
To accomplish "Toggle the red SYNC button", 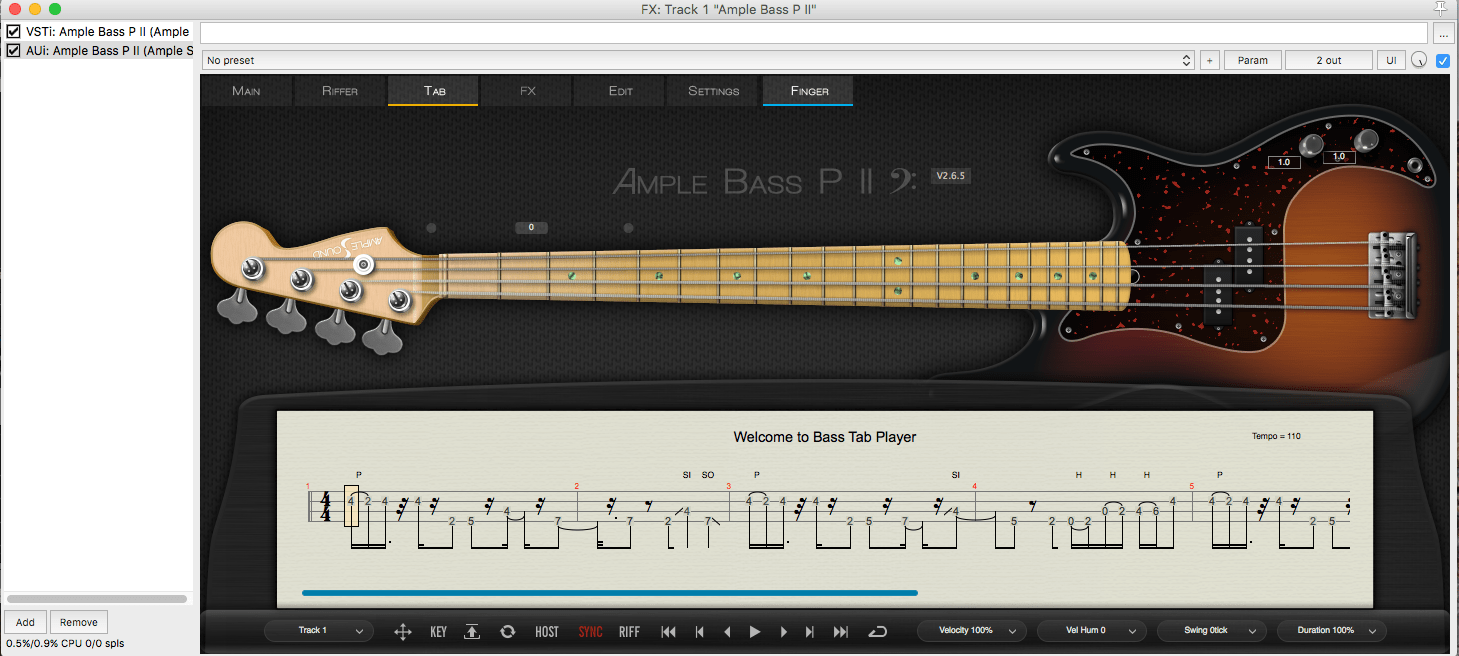I will pyautogui.click(x=590, y=632).
